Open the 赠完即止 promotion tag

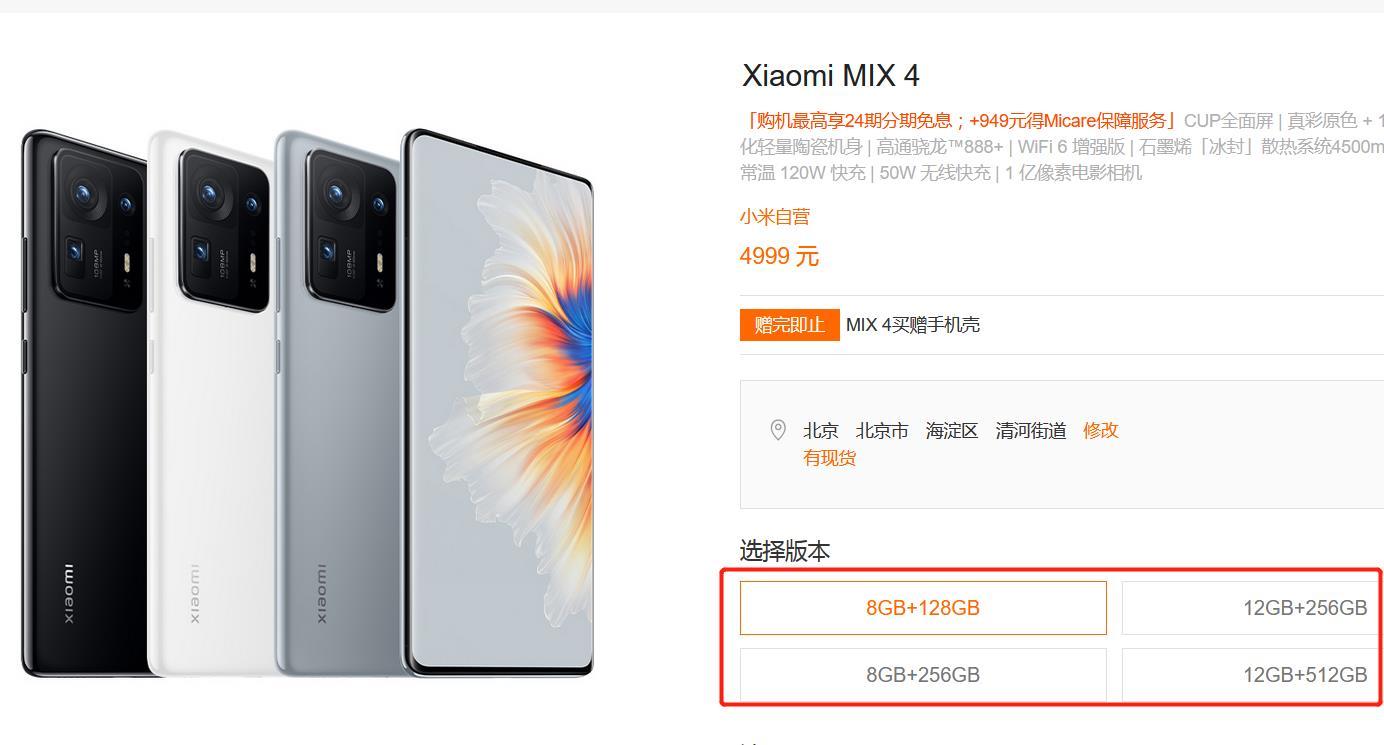click(x=790, y=325)
